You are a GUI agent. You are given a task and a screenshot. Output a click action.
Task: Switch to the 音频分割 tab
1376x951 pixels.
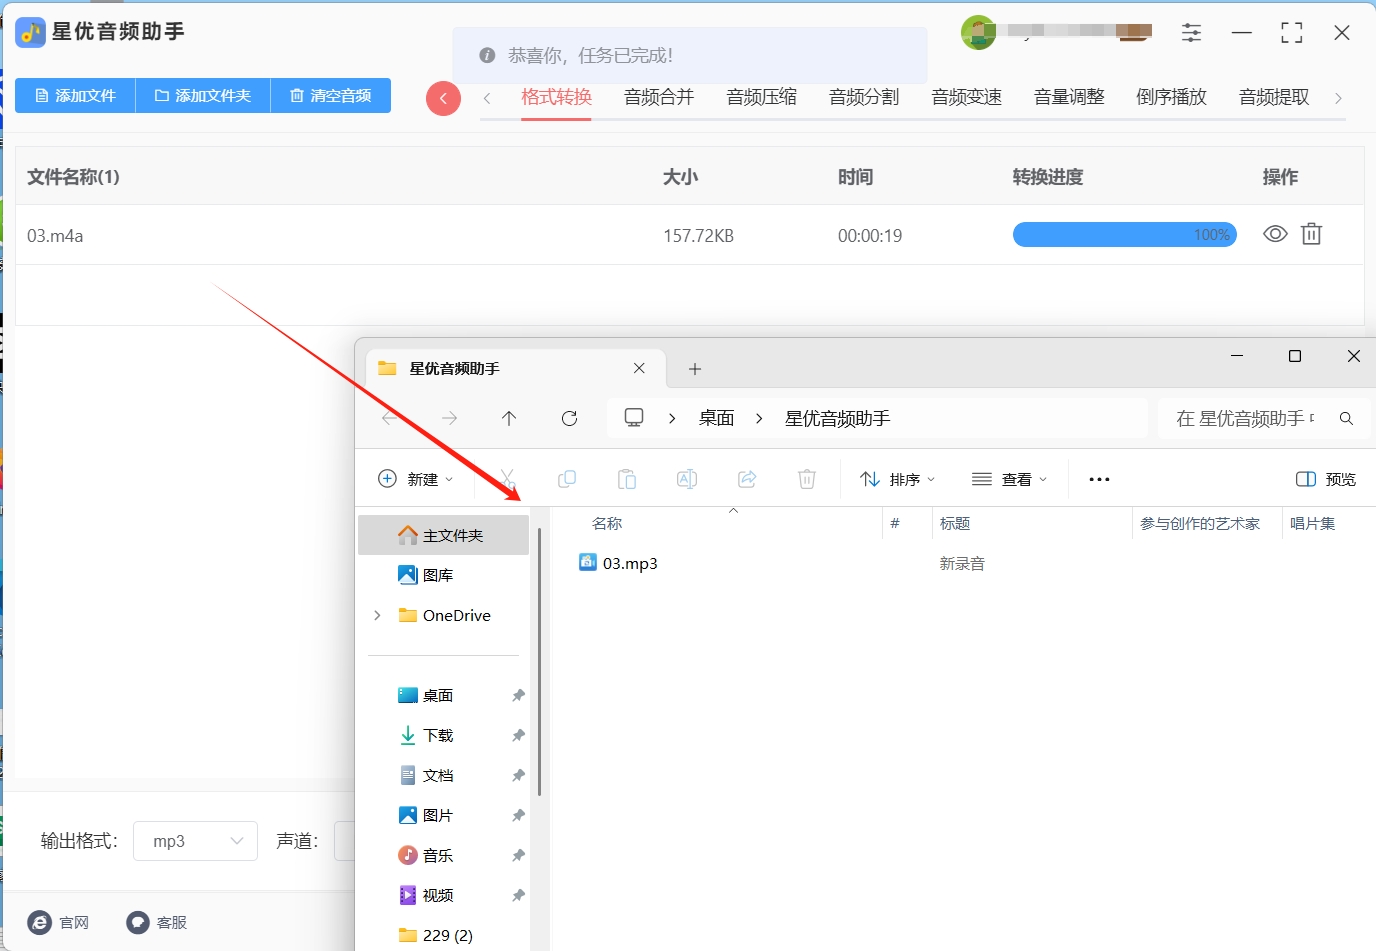[864, 97]
